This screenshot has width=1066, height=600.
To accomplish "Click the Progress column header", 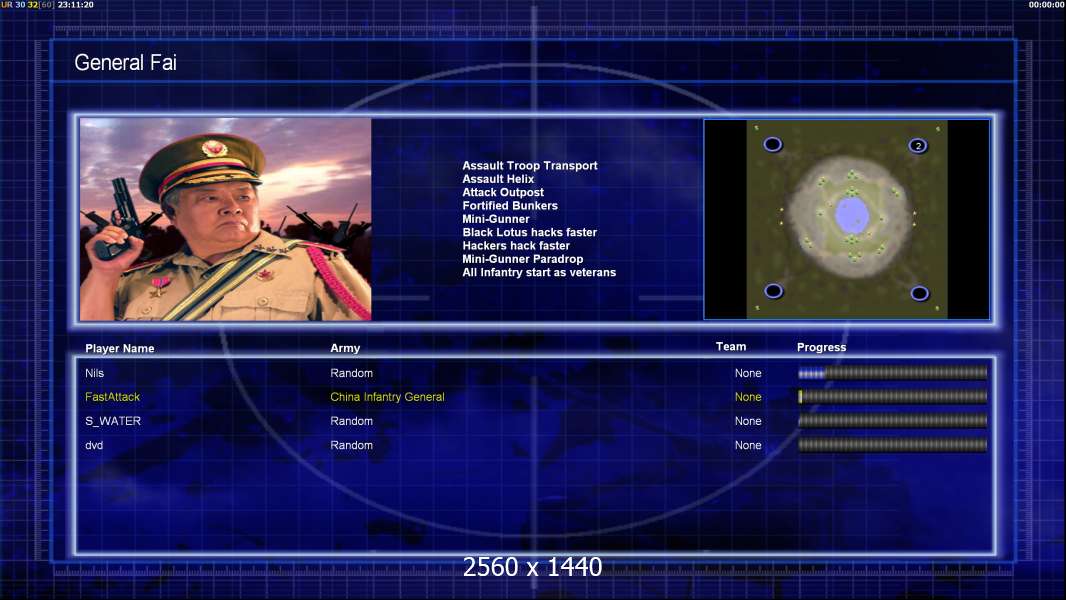I will (821, 347).
